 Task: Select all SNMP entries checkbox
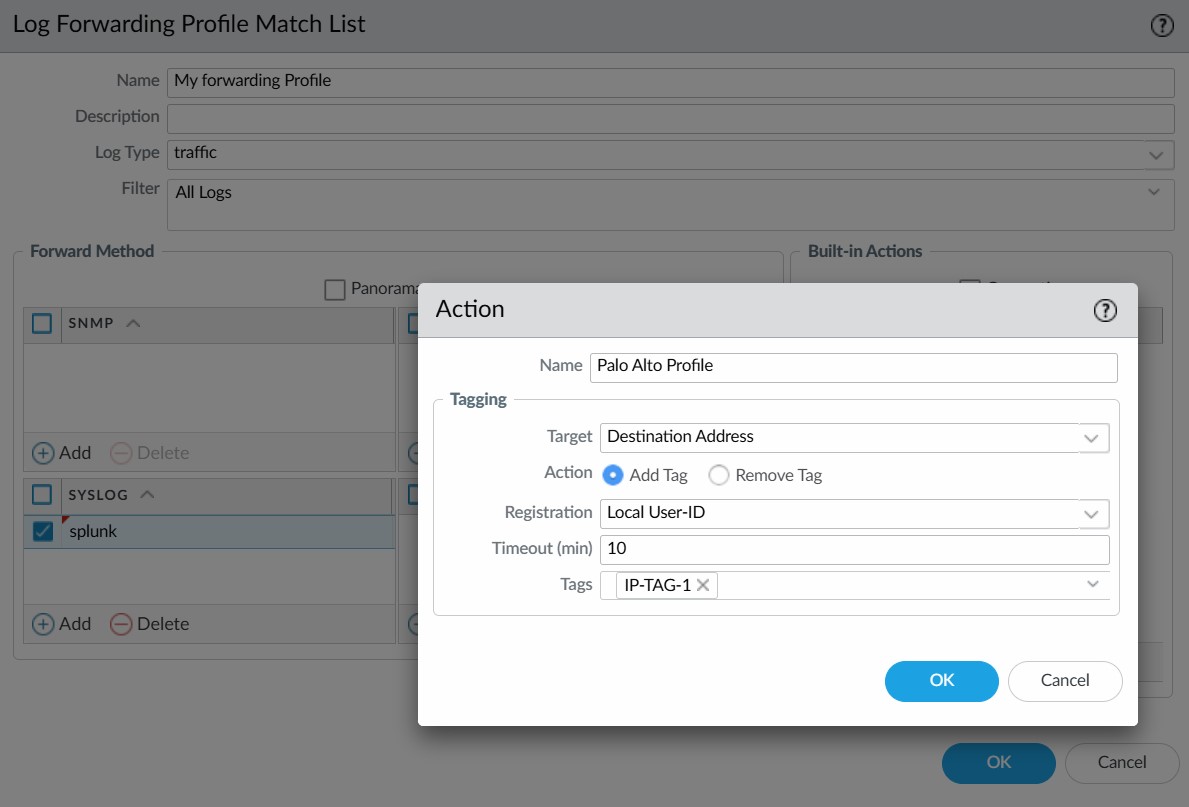click(42, 324)
